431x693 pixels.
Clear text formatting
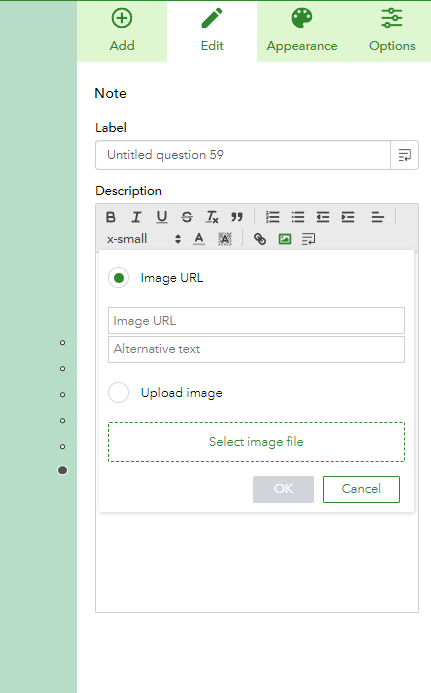[212, 217]
